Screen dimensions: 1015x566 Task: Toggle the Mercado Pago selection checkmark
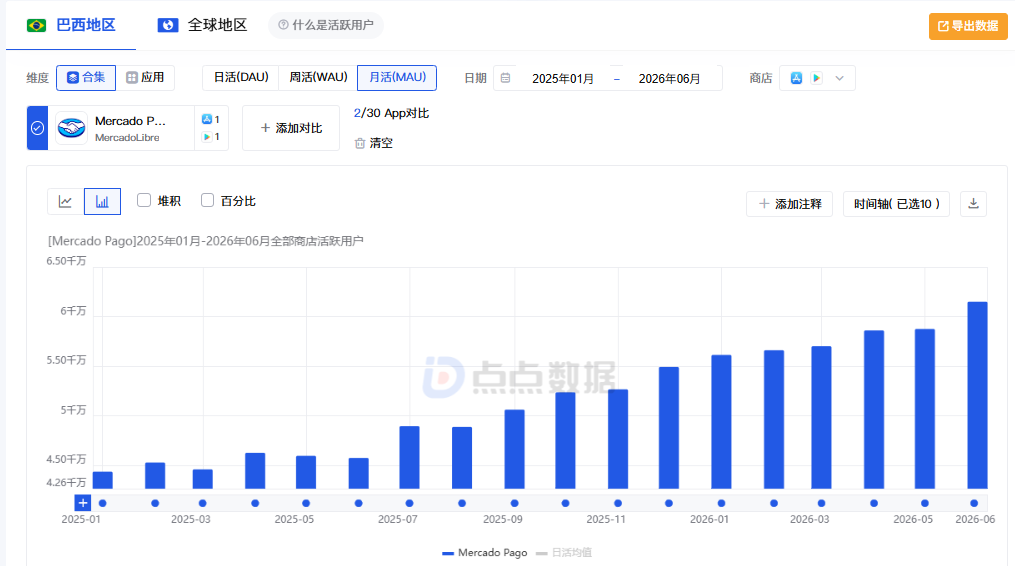38,128
